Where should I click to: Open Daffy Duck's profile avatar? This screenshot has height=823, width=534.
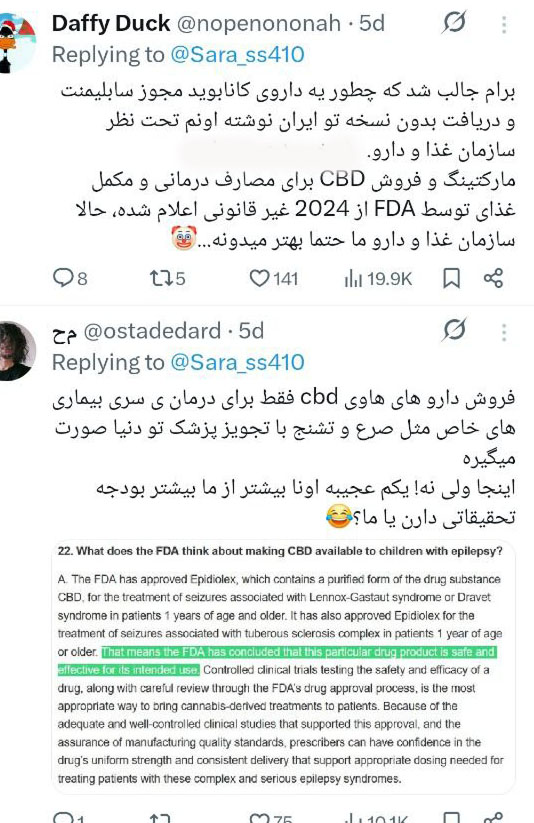[16, 42]
